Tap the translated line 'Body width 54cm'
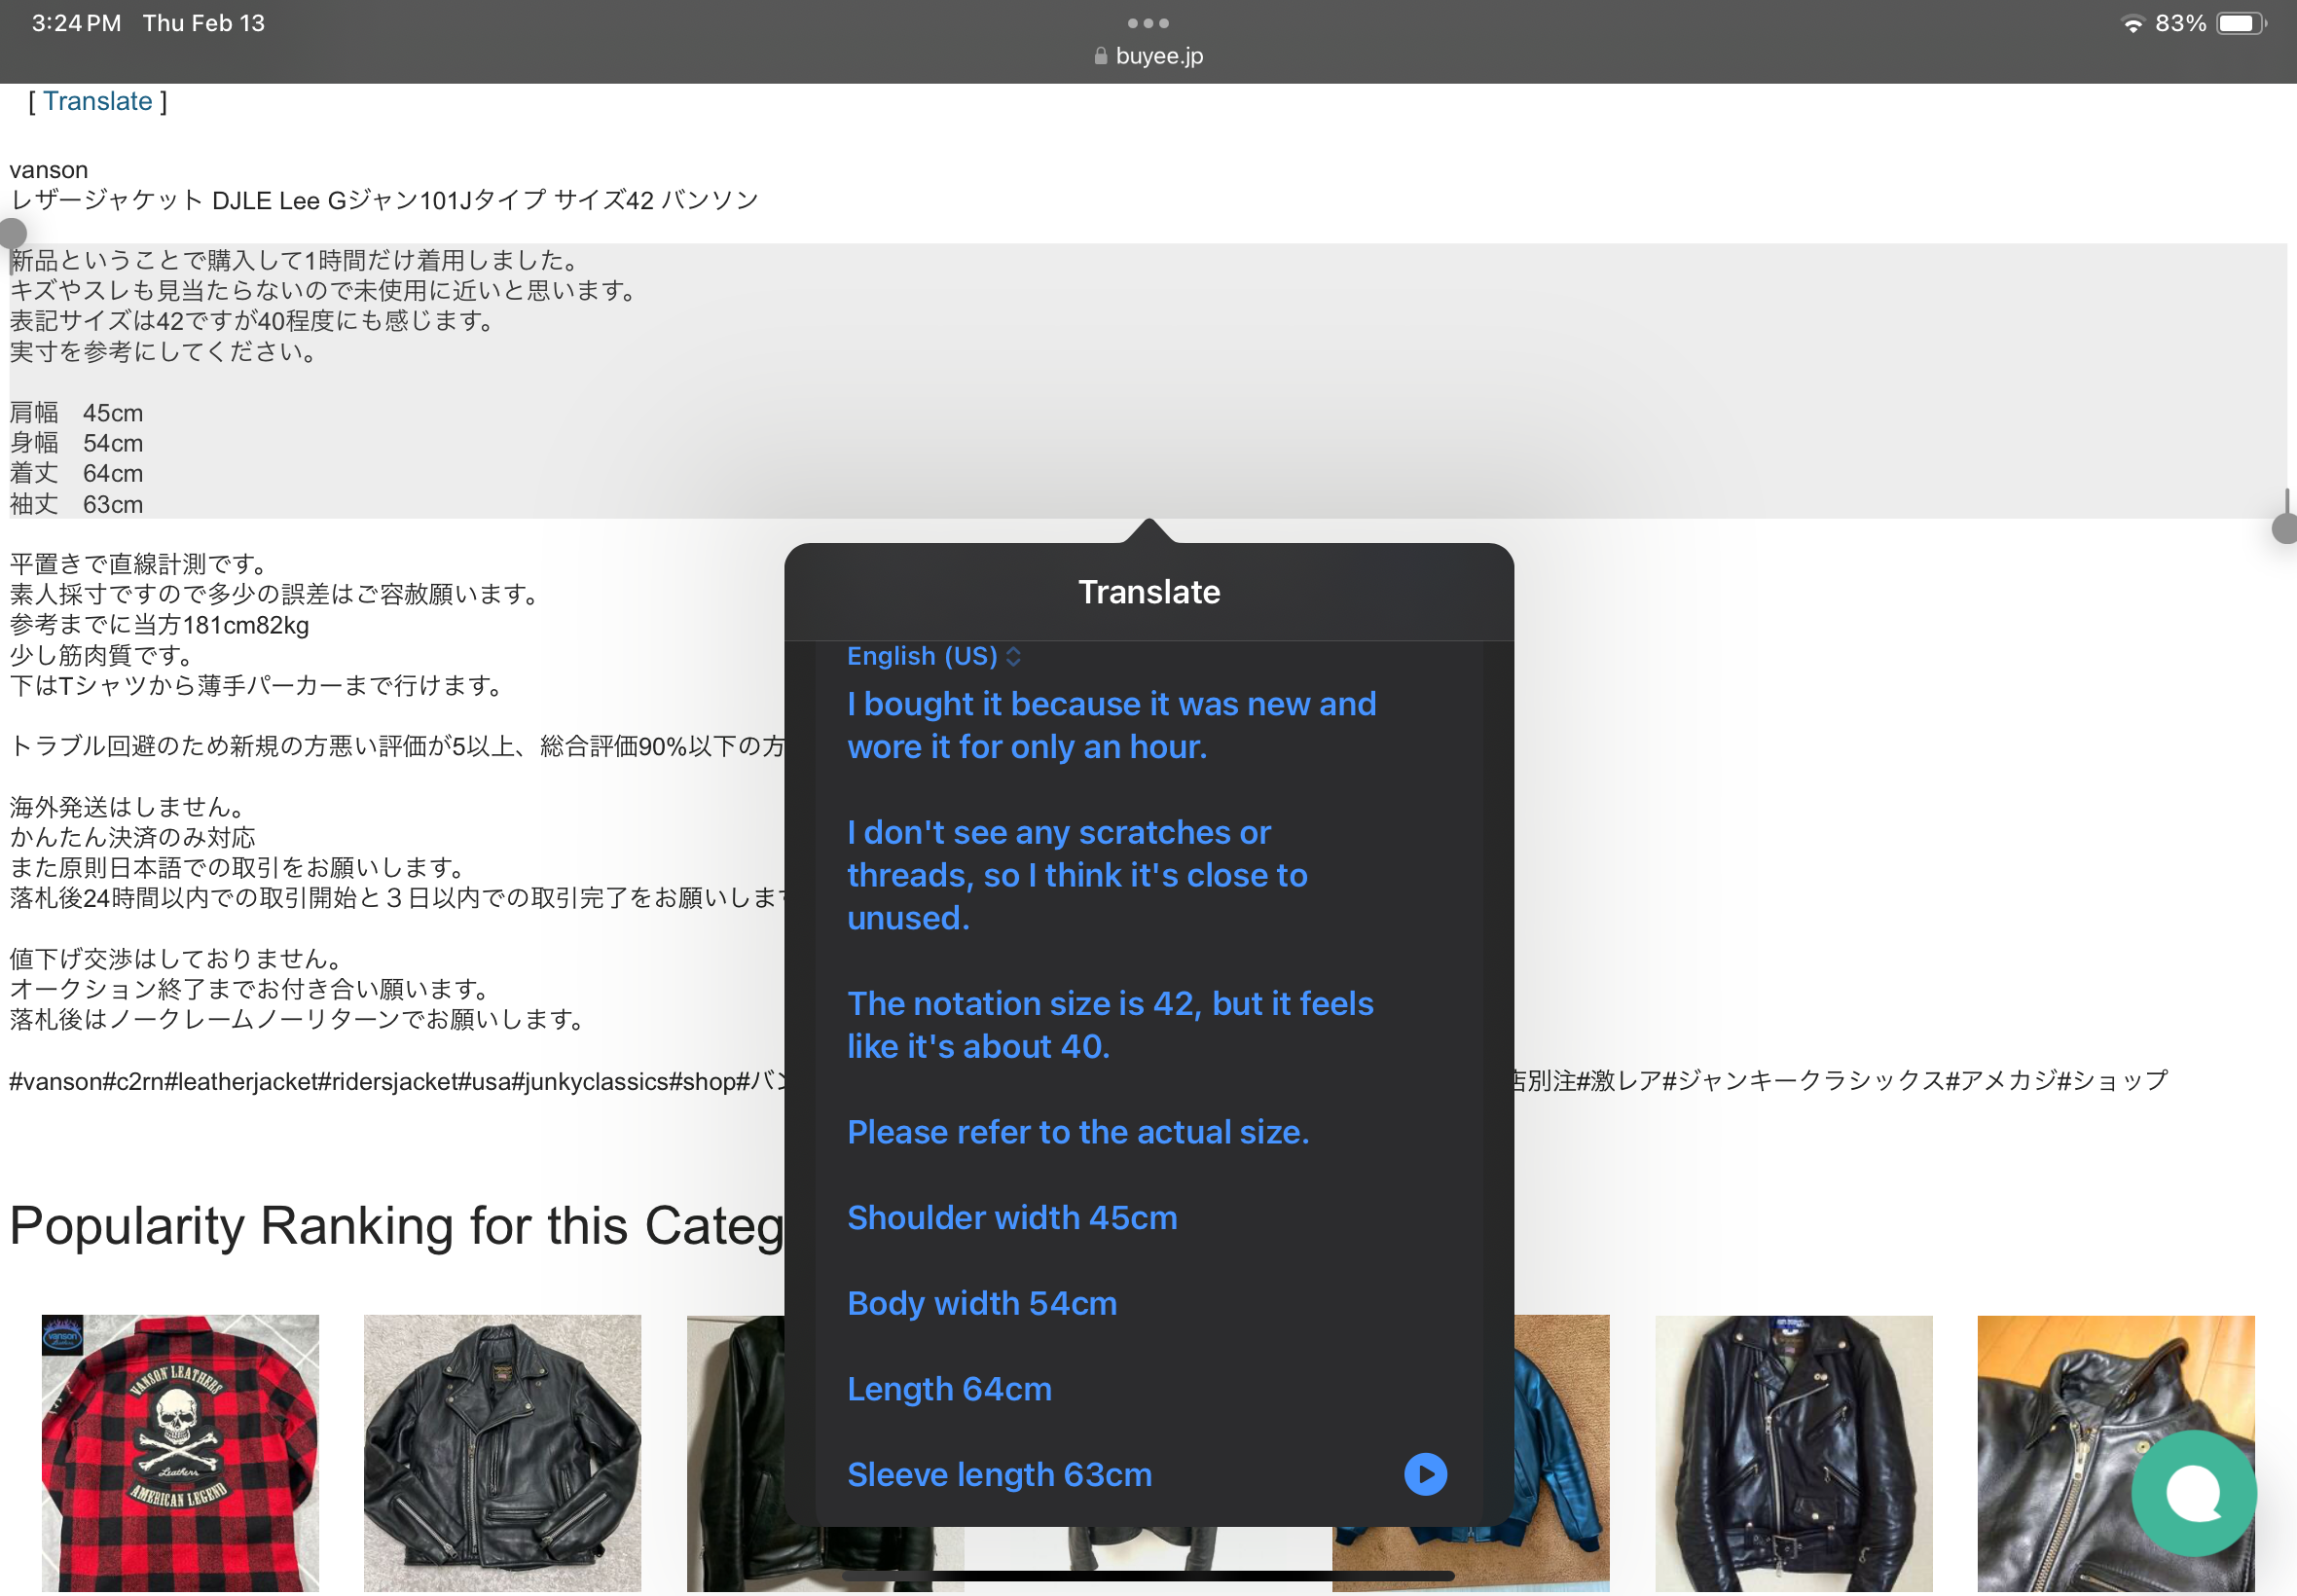Image resolution: width=2297 pixels, height=1596 pixels. (x=982, y=1304)
